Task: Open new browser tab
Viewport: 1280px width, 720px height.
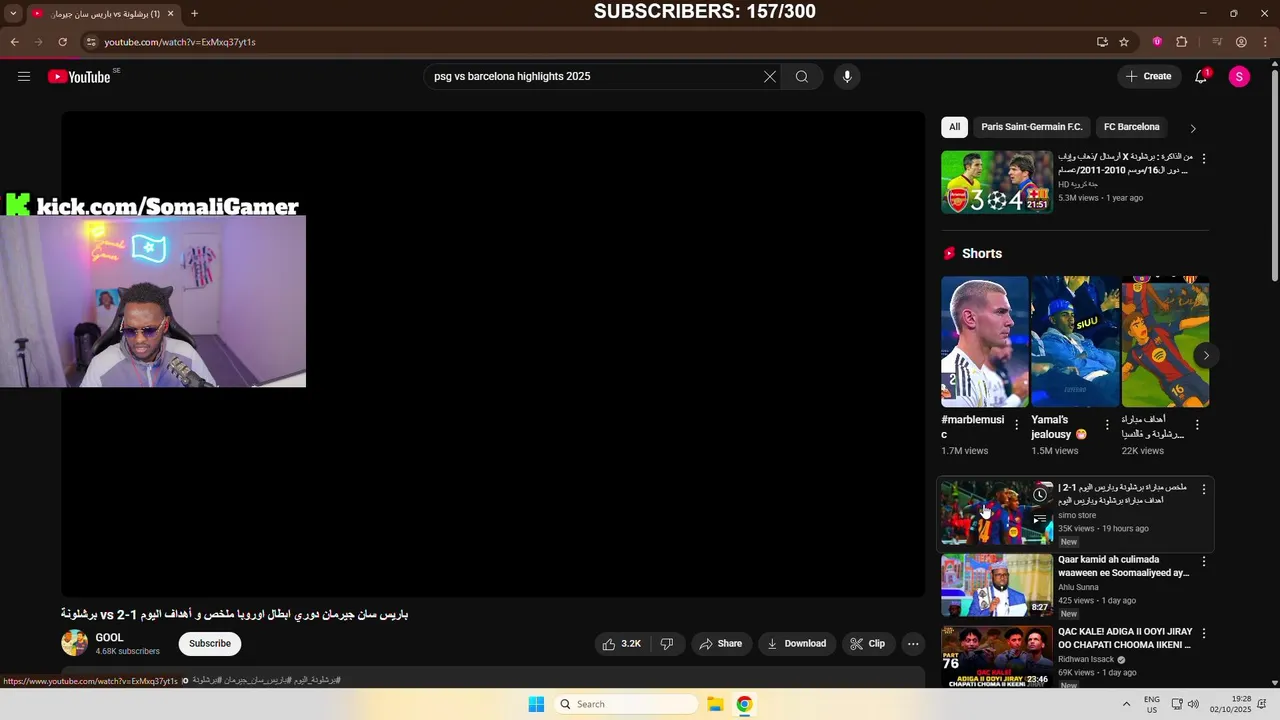Action: [194, 14]
